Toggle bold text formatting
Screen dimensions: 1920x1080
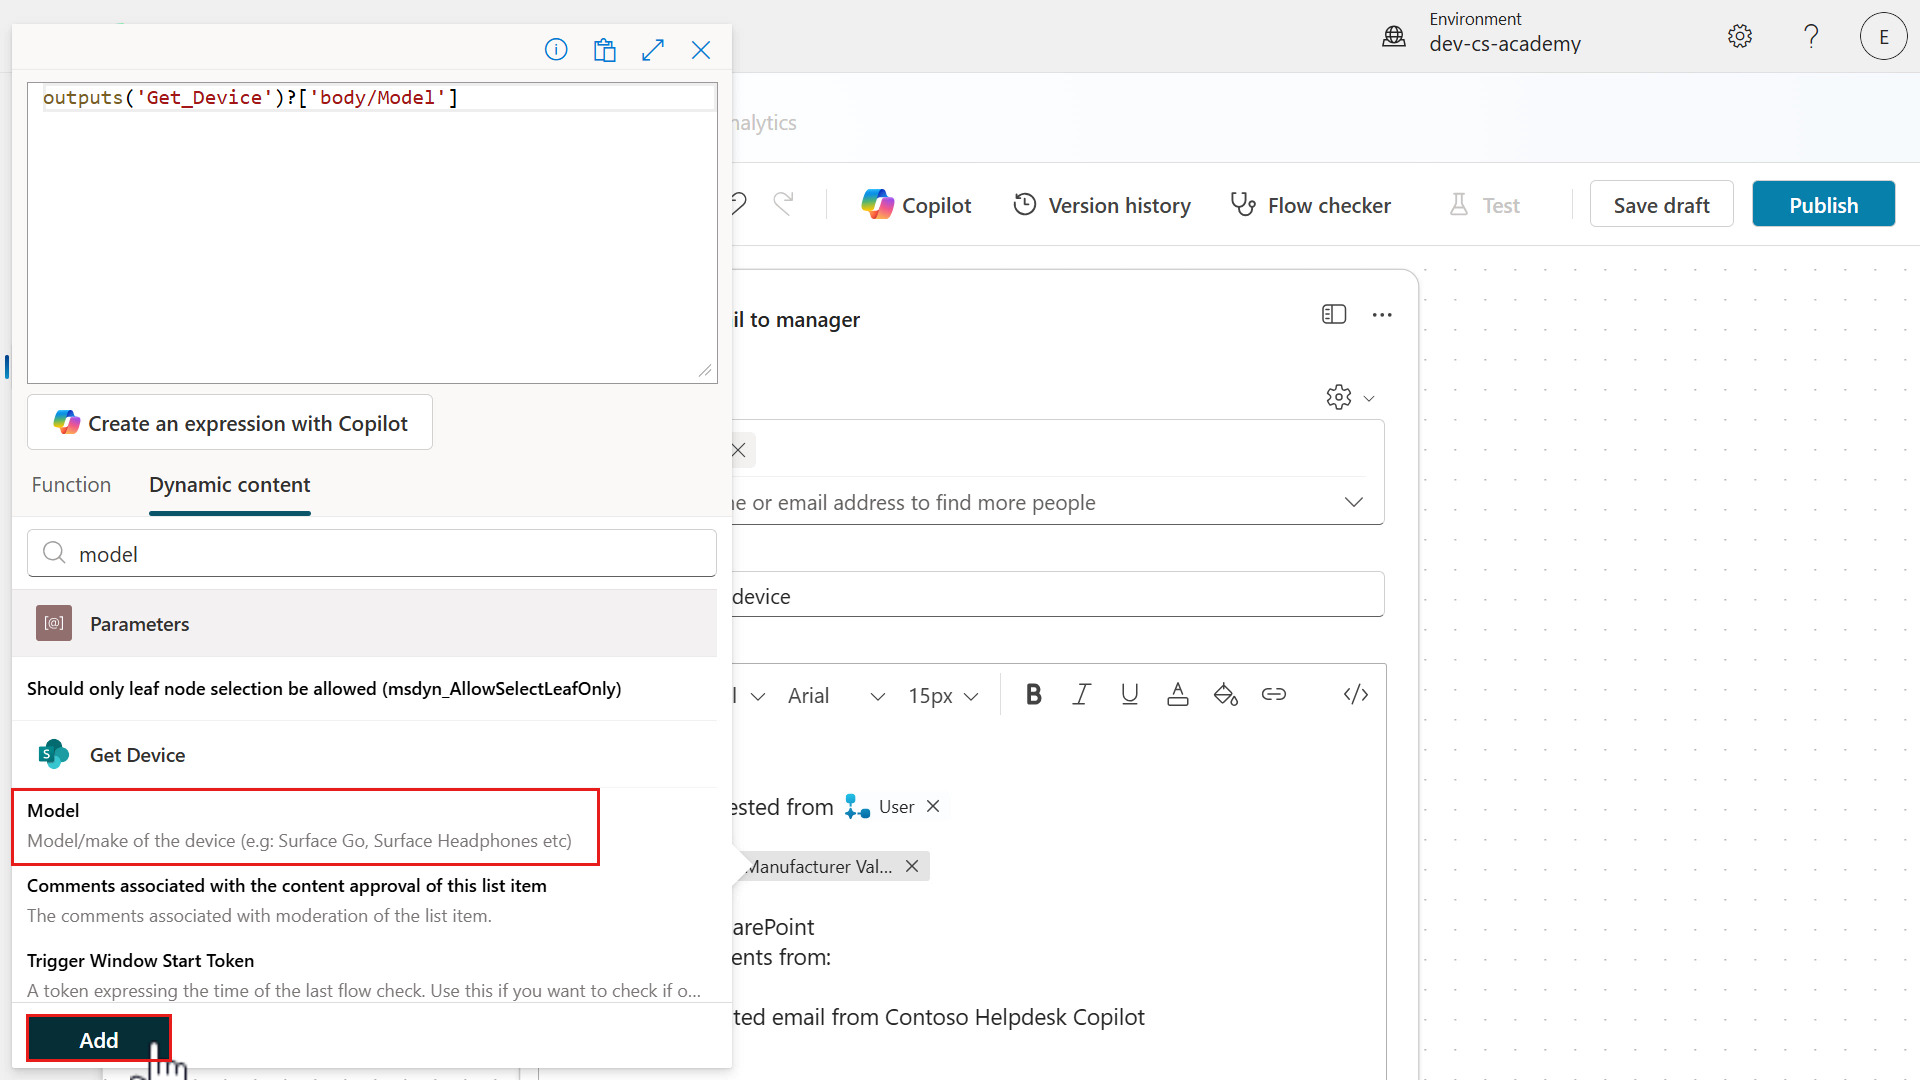[1033, 694]
